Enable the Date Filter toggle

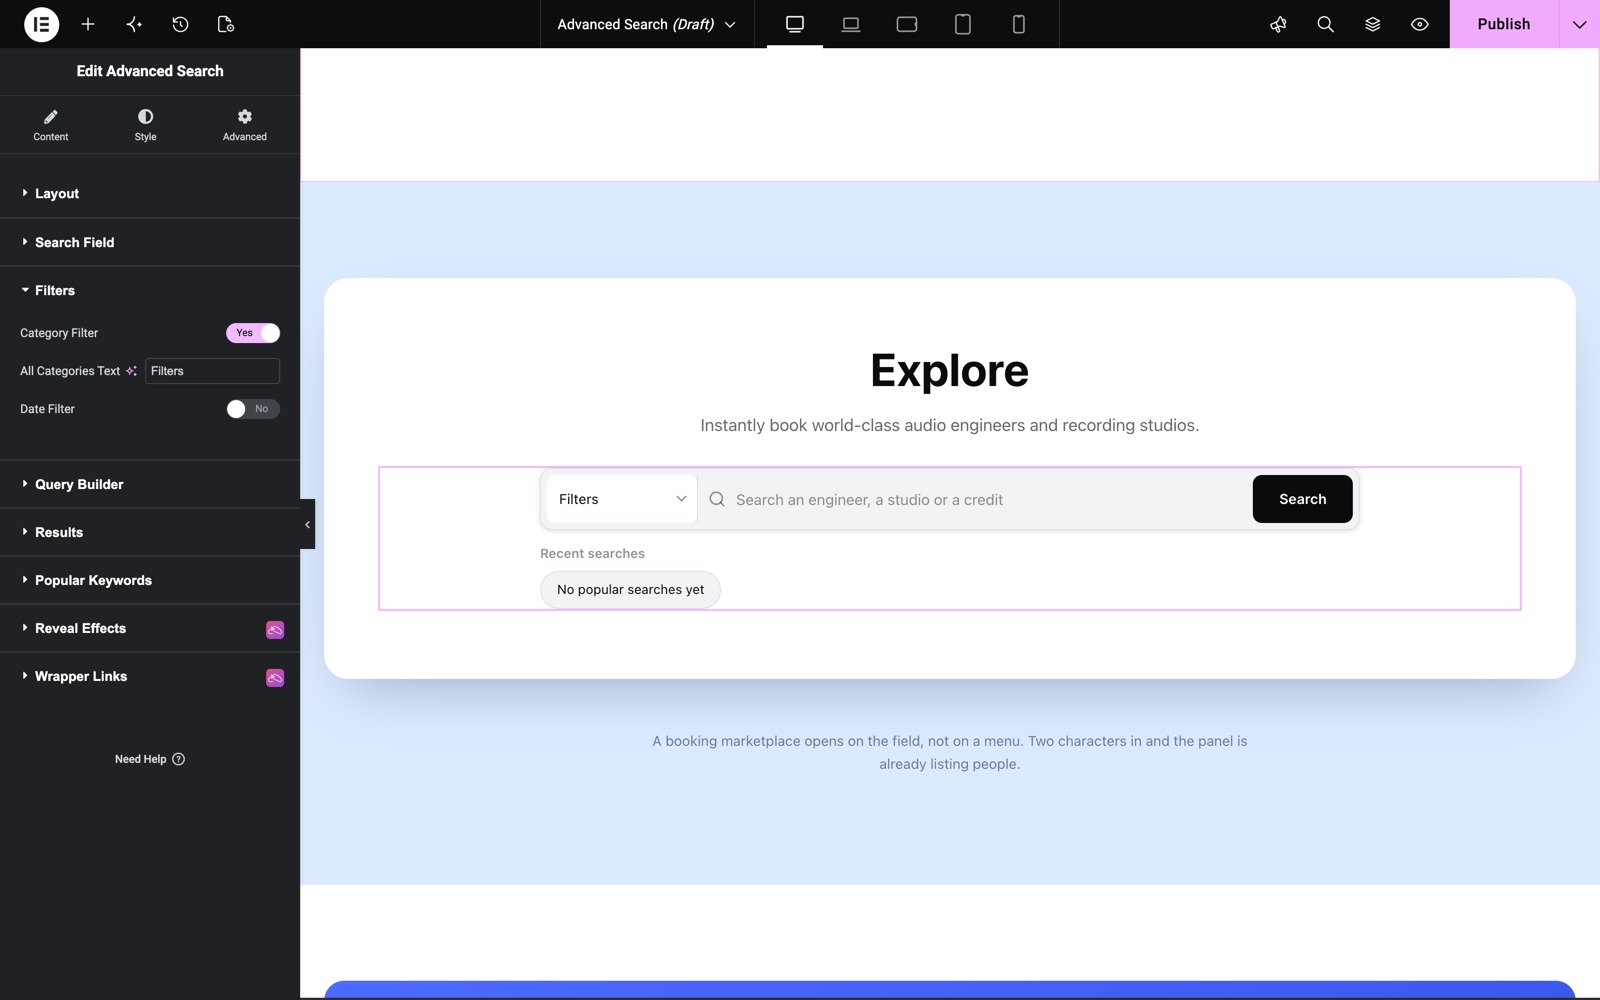click(x=253, y=409)
